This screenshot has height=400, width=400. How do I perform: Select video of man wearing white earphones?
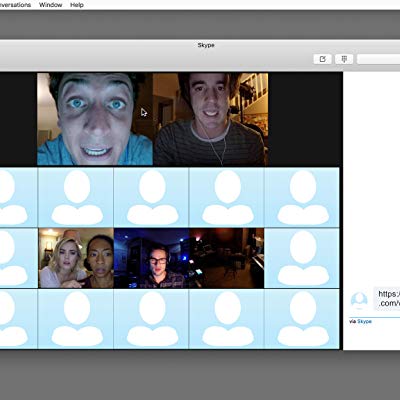(211, 119)
